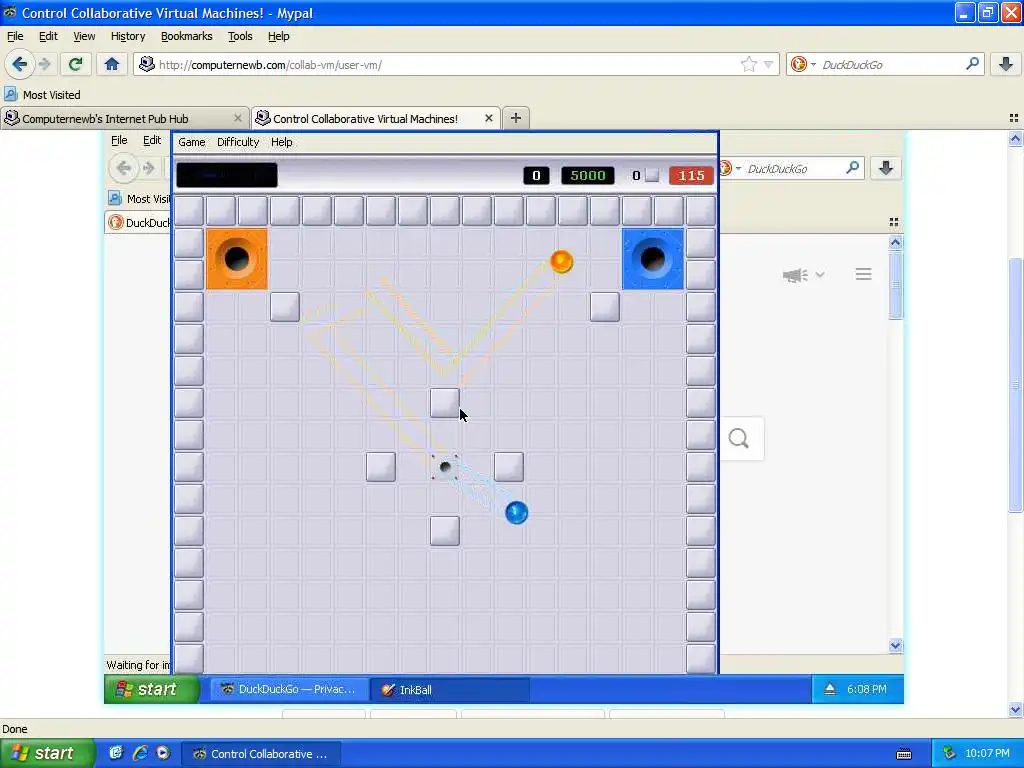1024x768 pixels.
Task: Click the DuckDuckGo page search button
Action: coord(739,438)
